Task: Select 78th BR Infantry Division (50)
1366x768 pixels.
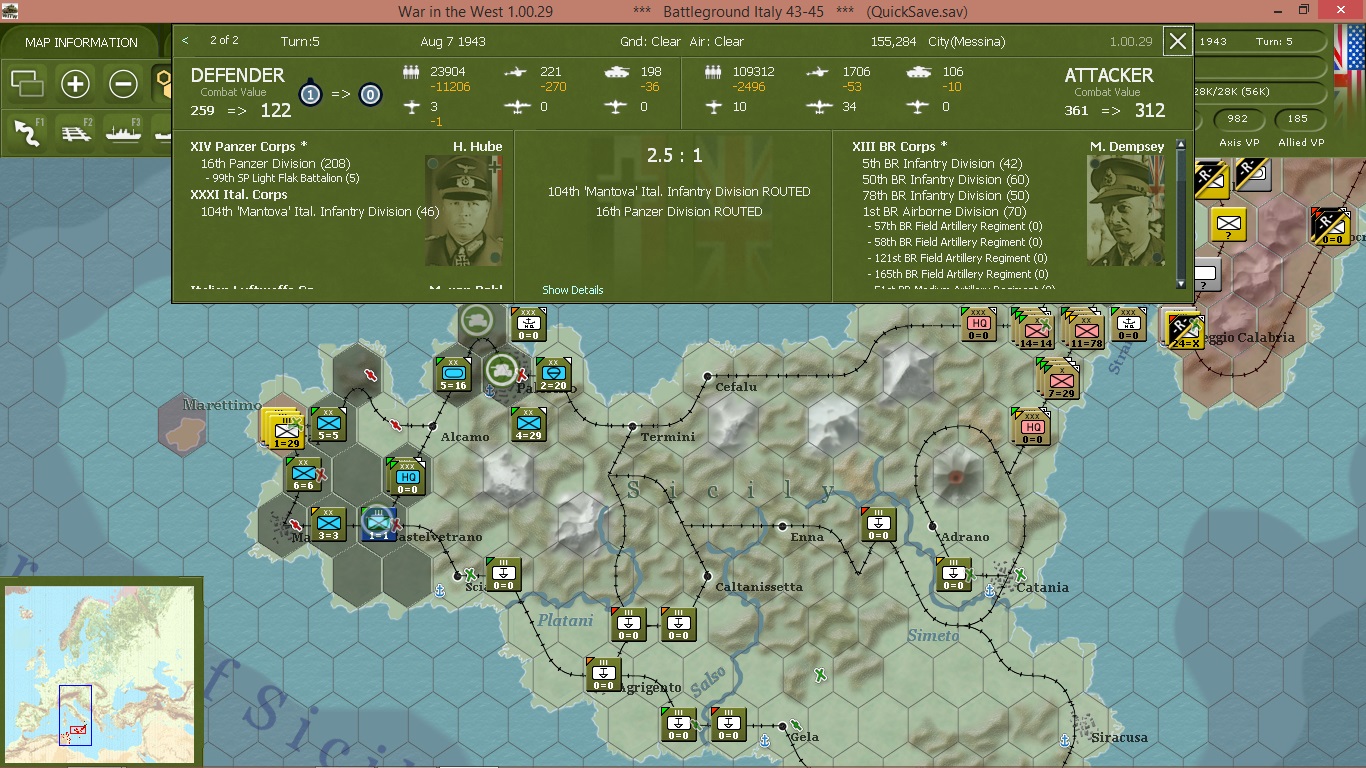Action: [x=946, y=195]
